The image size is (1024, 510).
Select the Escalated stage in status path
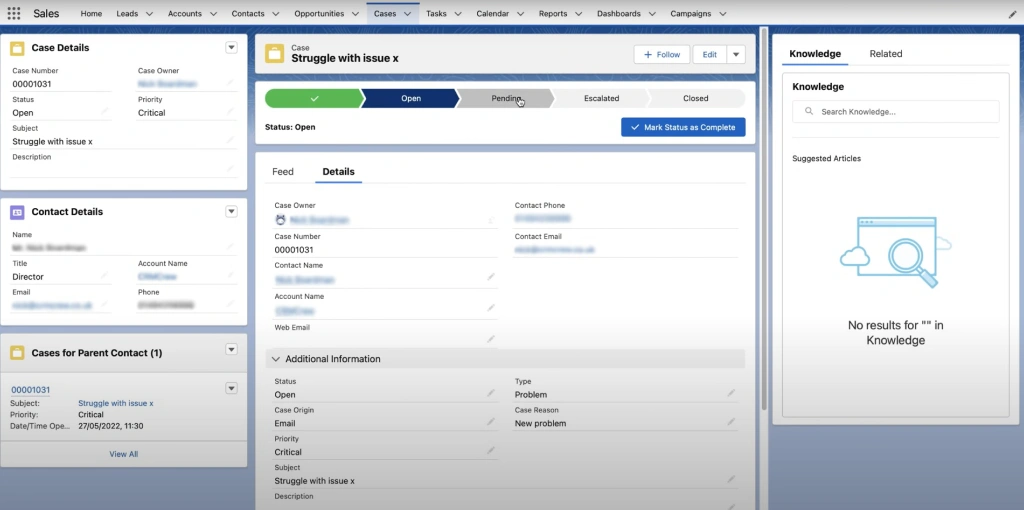601,98
